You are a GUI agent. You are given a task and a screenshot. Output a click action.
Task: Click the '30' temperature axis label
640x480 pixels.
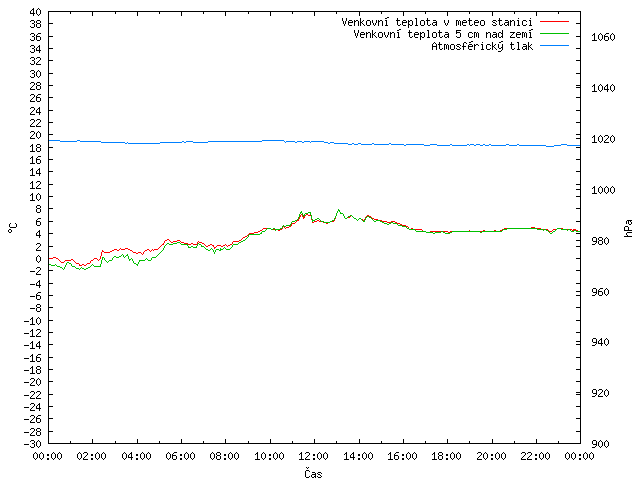pyautogui.click(x=36, y=74)
